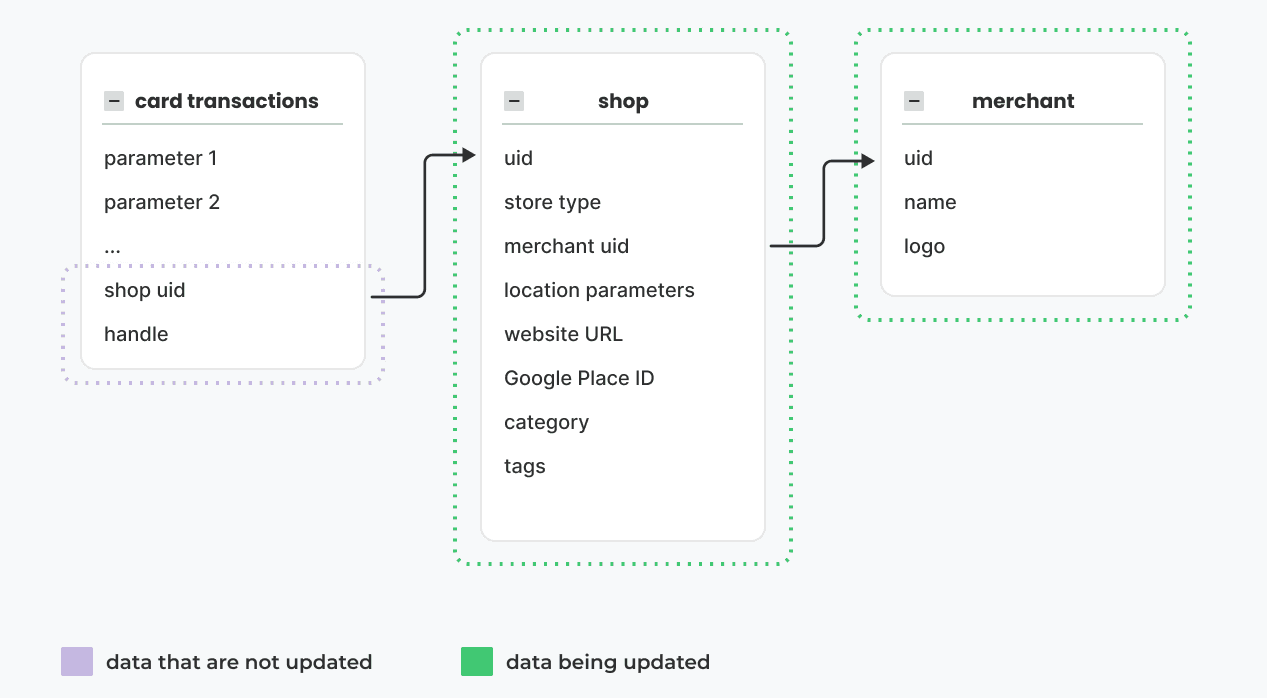
Task: Select the category field in shop
Action: tap(546, 422)
